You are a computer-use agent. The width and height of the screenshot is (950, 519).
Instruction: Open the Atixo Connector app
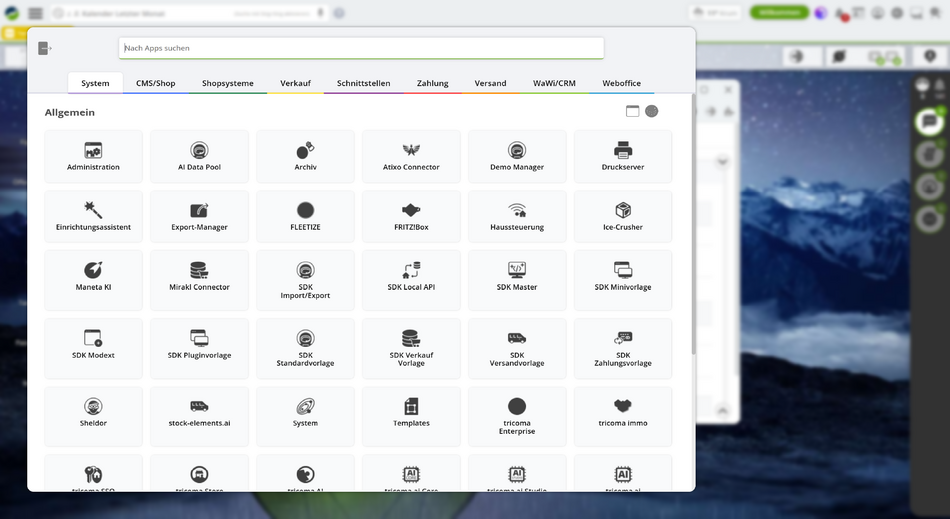(x=411, y=156)
